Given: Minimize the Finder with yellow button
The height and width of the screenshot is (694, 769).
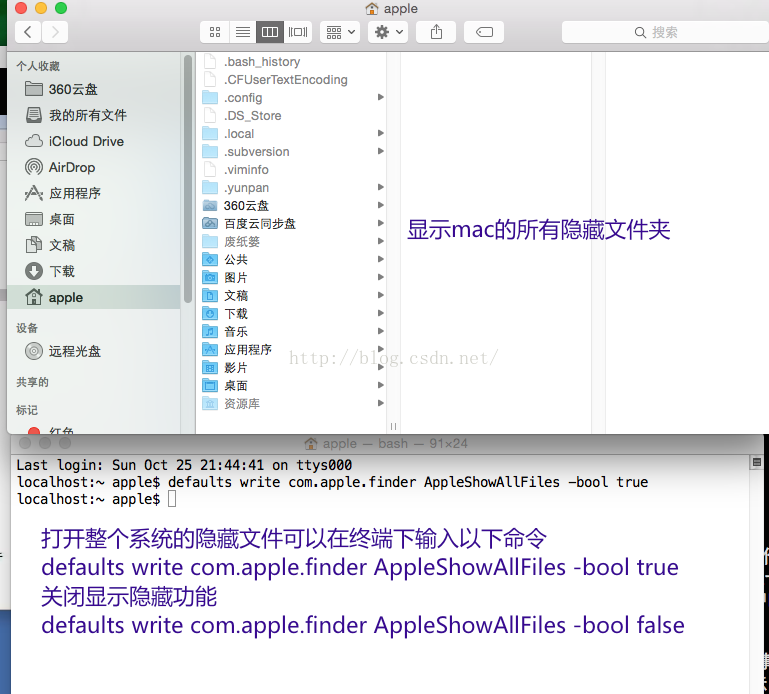Looking at the screenshot, I should 41,8.
